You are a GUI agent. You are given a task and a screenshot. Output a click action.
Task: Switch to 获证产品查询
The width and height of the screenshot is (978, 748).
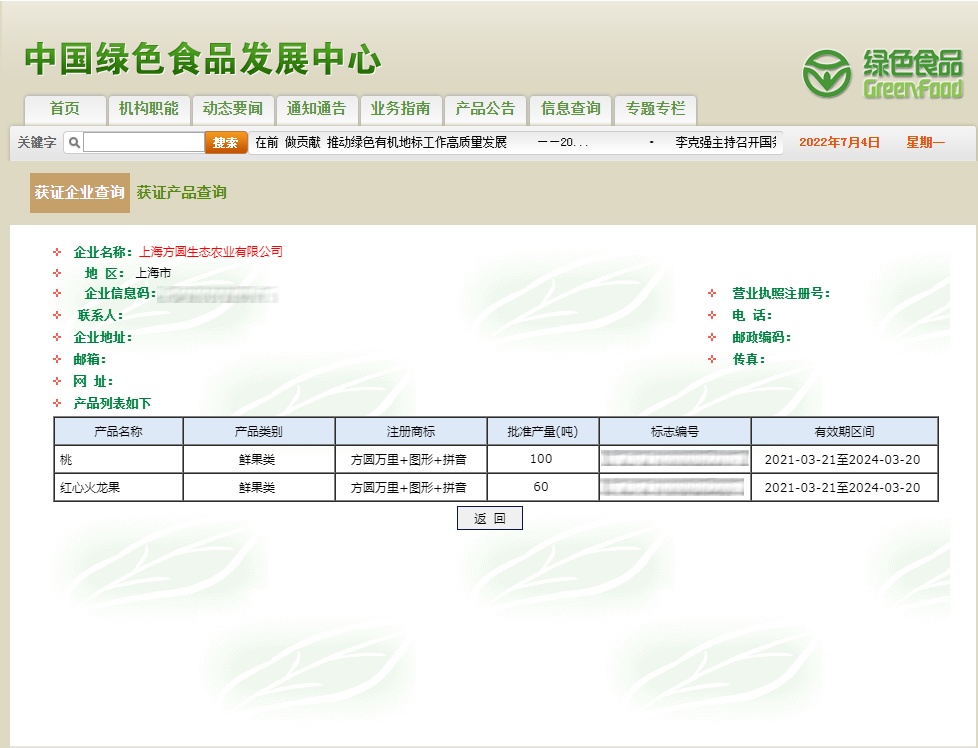click(182, 193)
